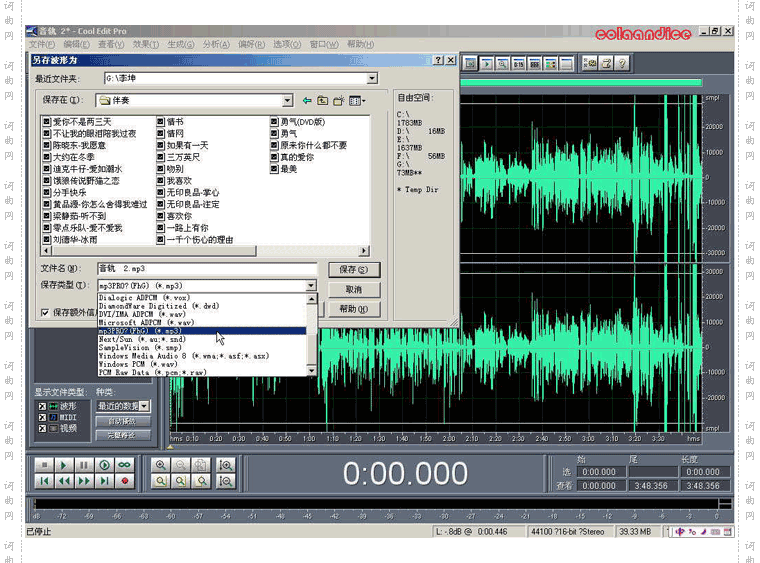
Task: Click the Rewind transport button
Action: pos(64,481)
